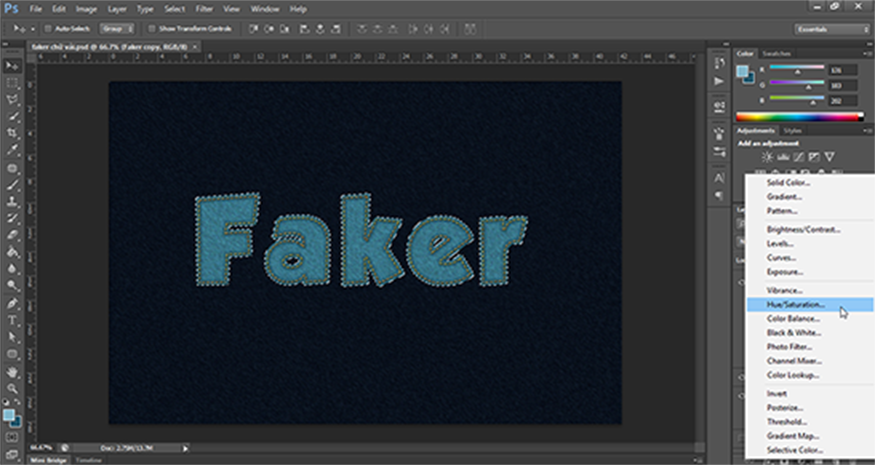Activate the Pen tool

point(12,303)
